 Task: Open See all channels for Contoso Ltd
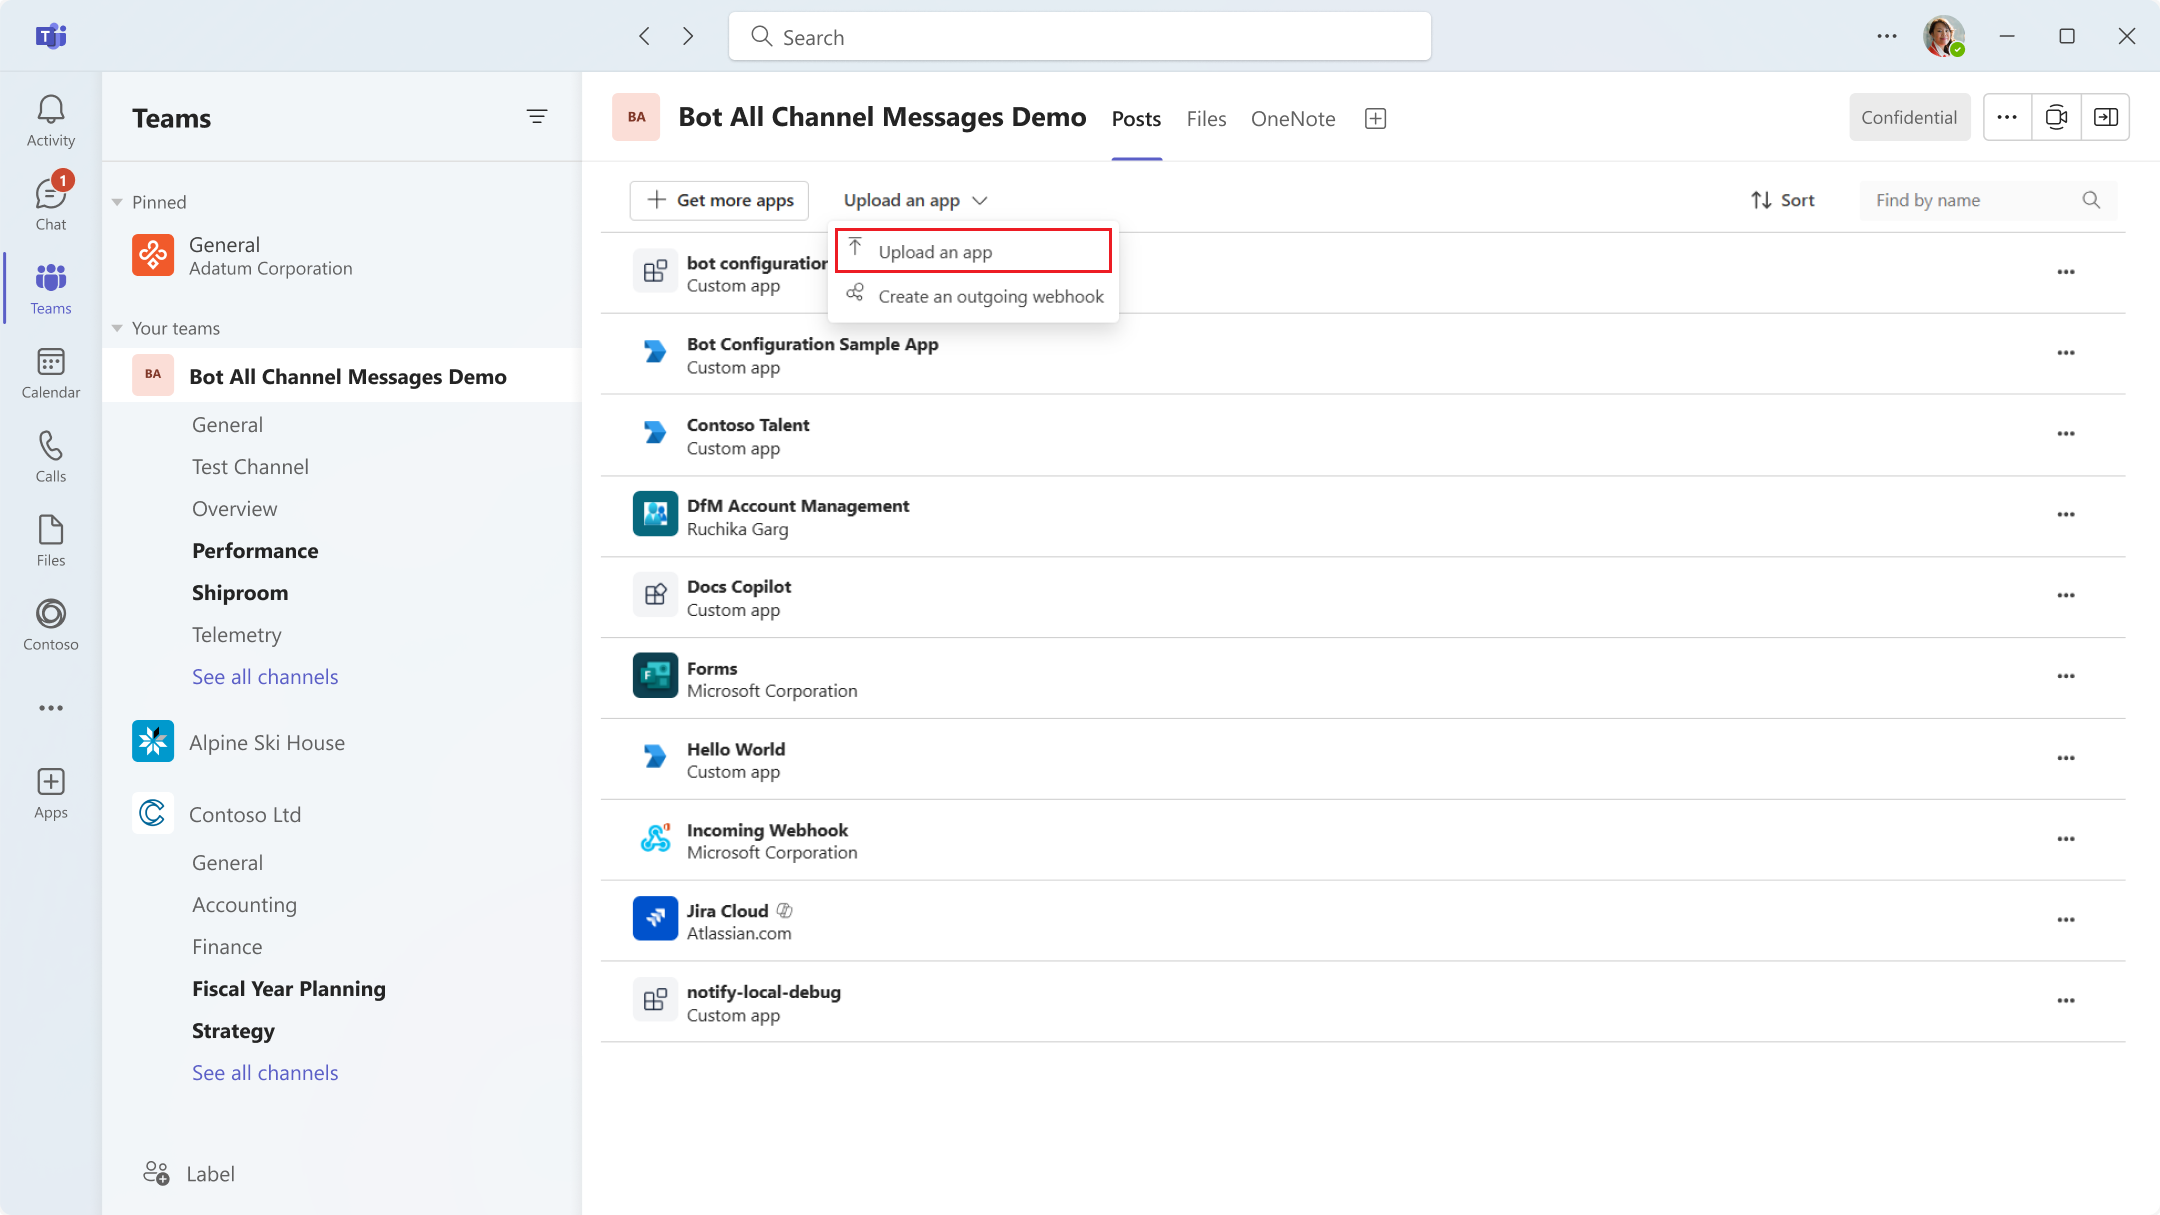(264, 1072)
